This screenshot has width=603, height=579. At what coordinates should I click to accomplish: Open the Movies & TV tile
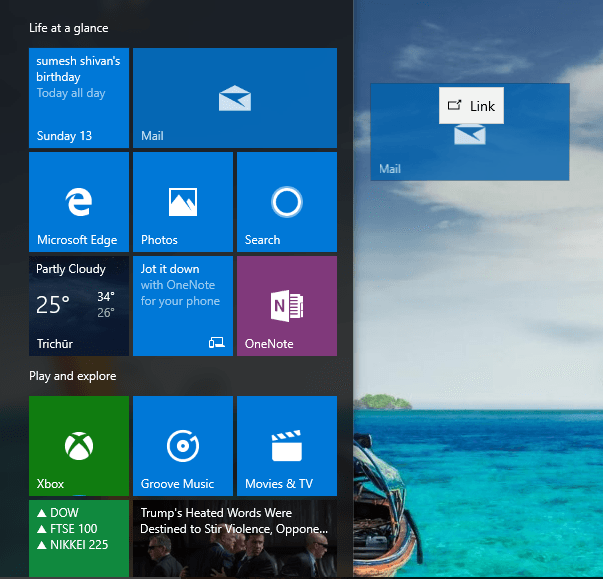click(x=287, y=446)
